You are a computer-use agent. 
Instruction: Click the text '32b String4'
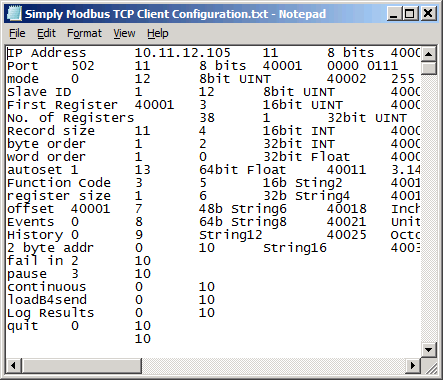[x=307, y=196]
